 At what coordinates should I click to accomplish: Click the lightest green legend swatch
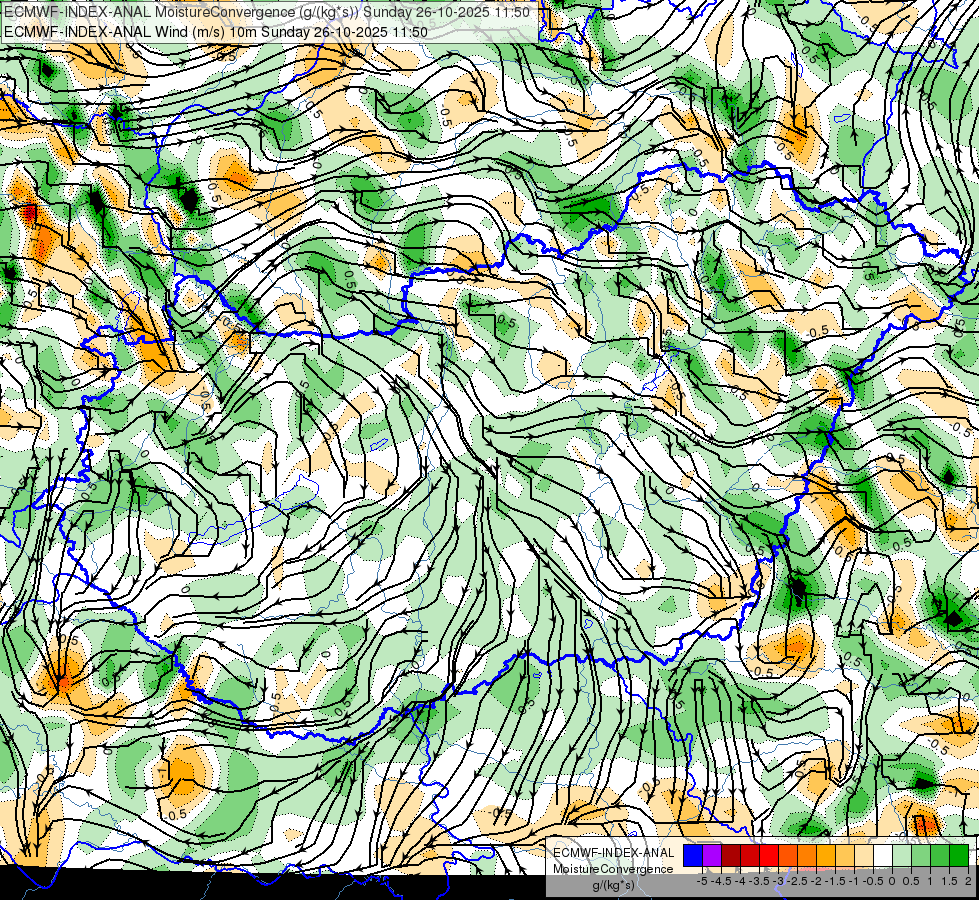tap(902, 855)
